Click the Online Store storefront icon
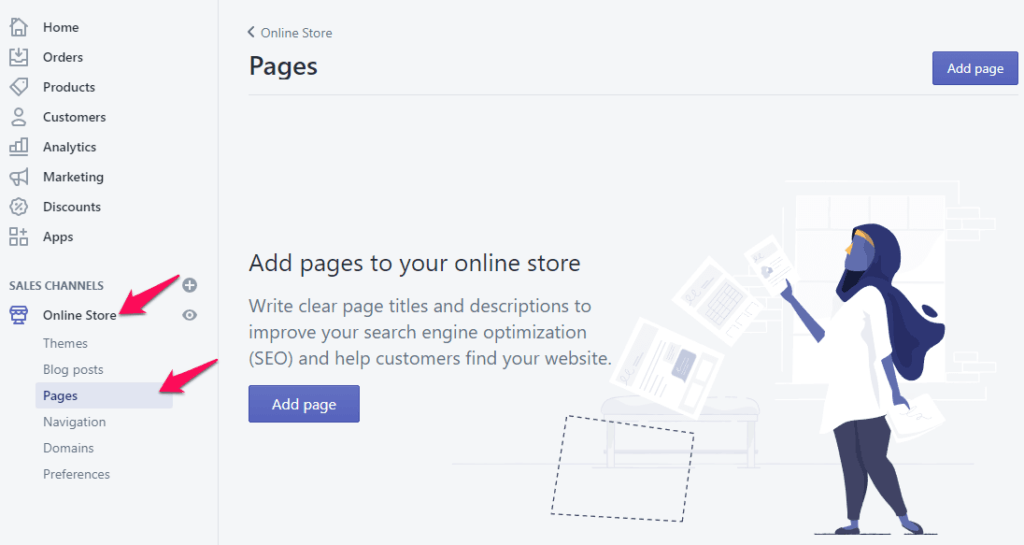 pos(18,316)
